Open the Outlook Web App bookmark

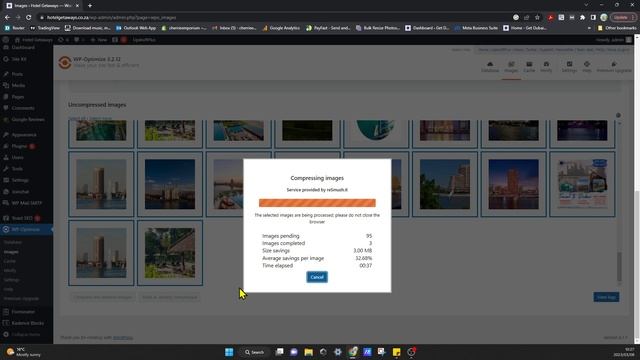(x=136, y=28)
